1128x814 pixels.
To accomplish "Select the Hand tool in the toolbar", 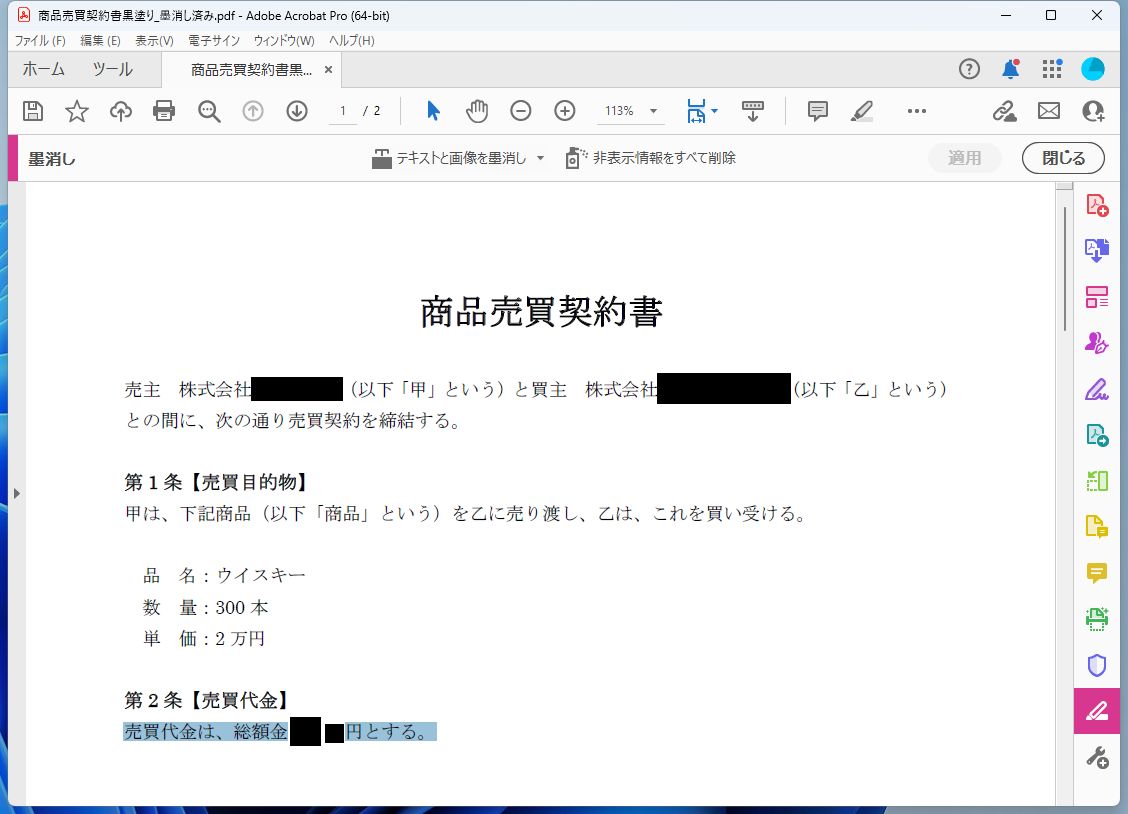I will tap(477, 111).
